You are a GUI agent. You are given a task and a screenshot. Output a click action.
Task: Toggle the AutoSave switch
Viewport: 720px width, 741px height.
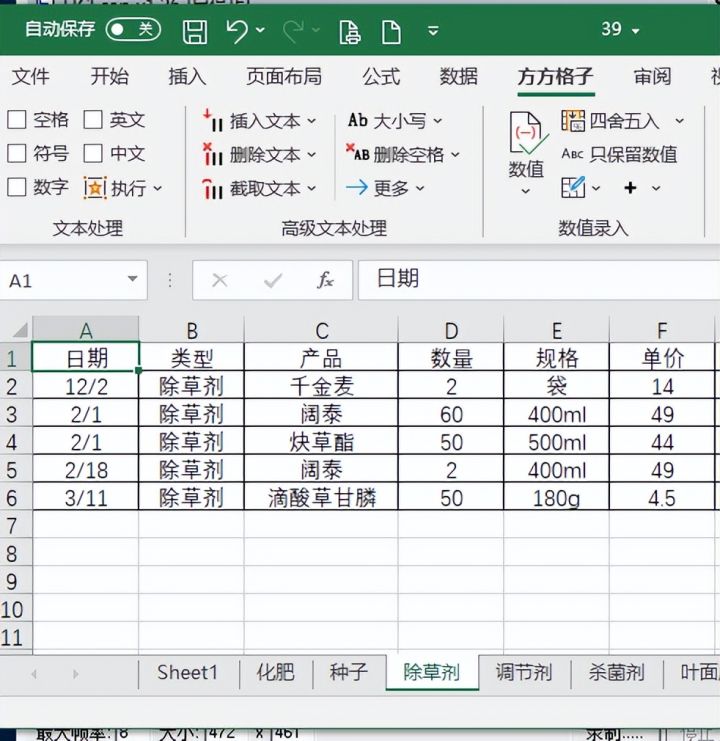(133, 30)
